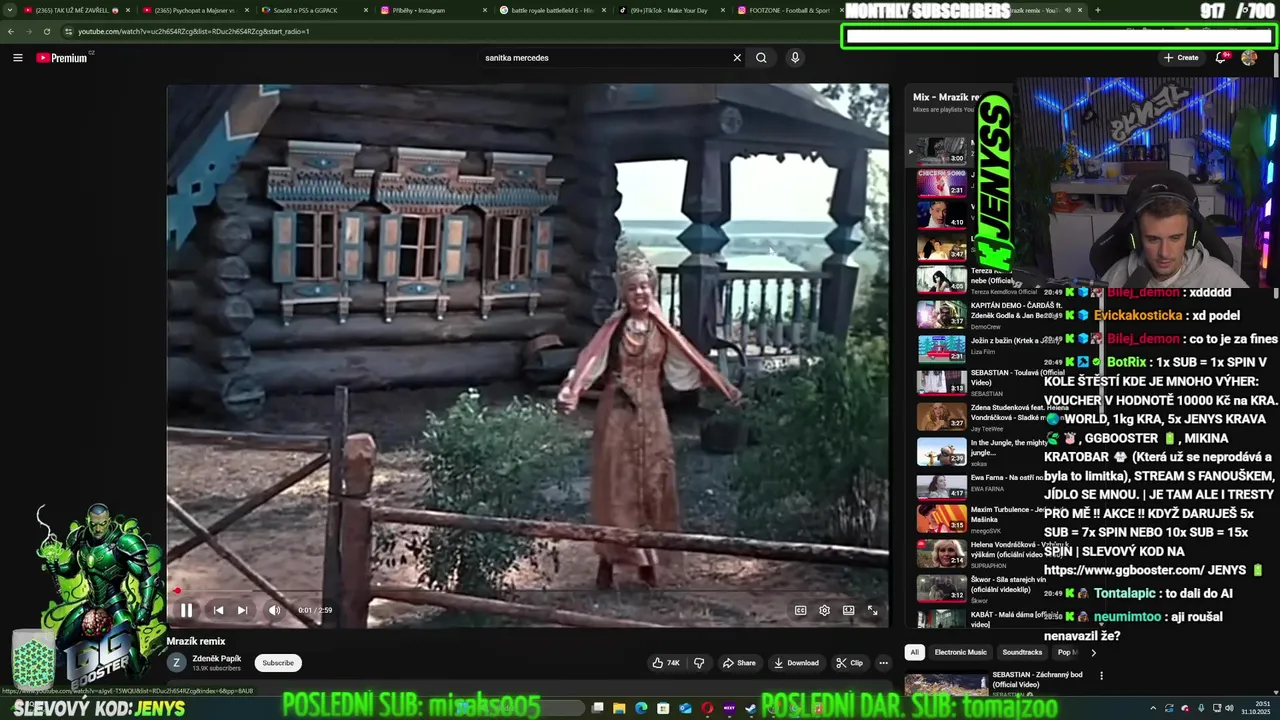Create a Clip of the video
The height and width of the screenshot is (720, 1280).
[850, 663]
